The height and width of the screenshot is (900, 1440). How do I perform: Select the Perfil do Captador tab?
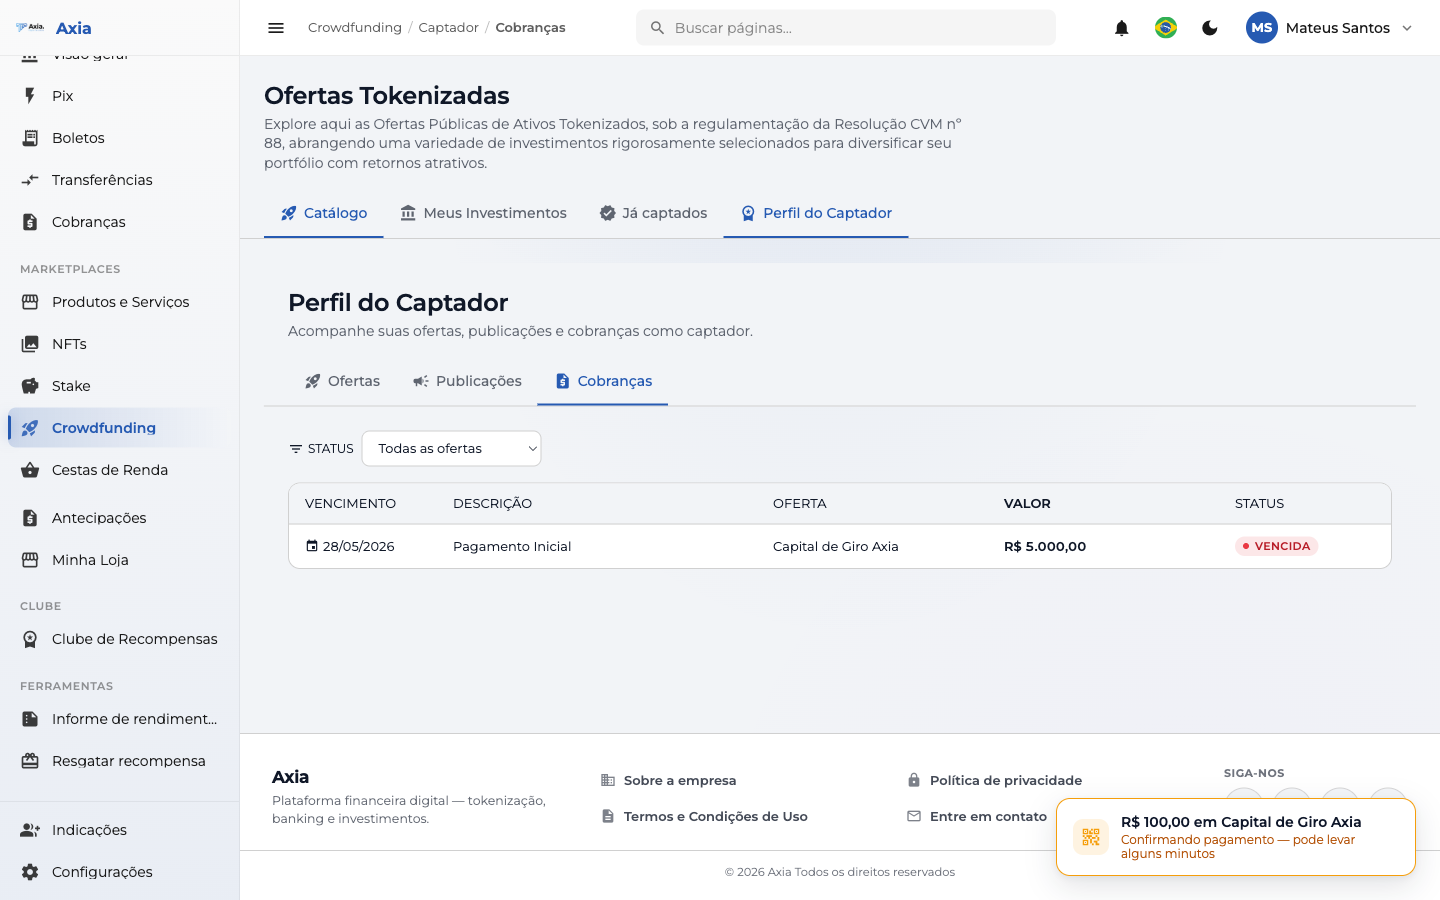point(816,213)
